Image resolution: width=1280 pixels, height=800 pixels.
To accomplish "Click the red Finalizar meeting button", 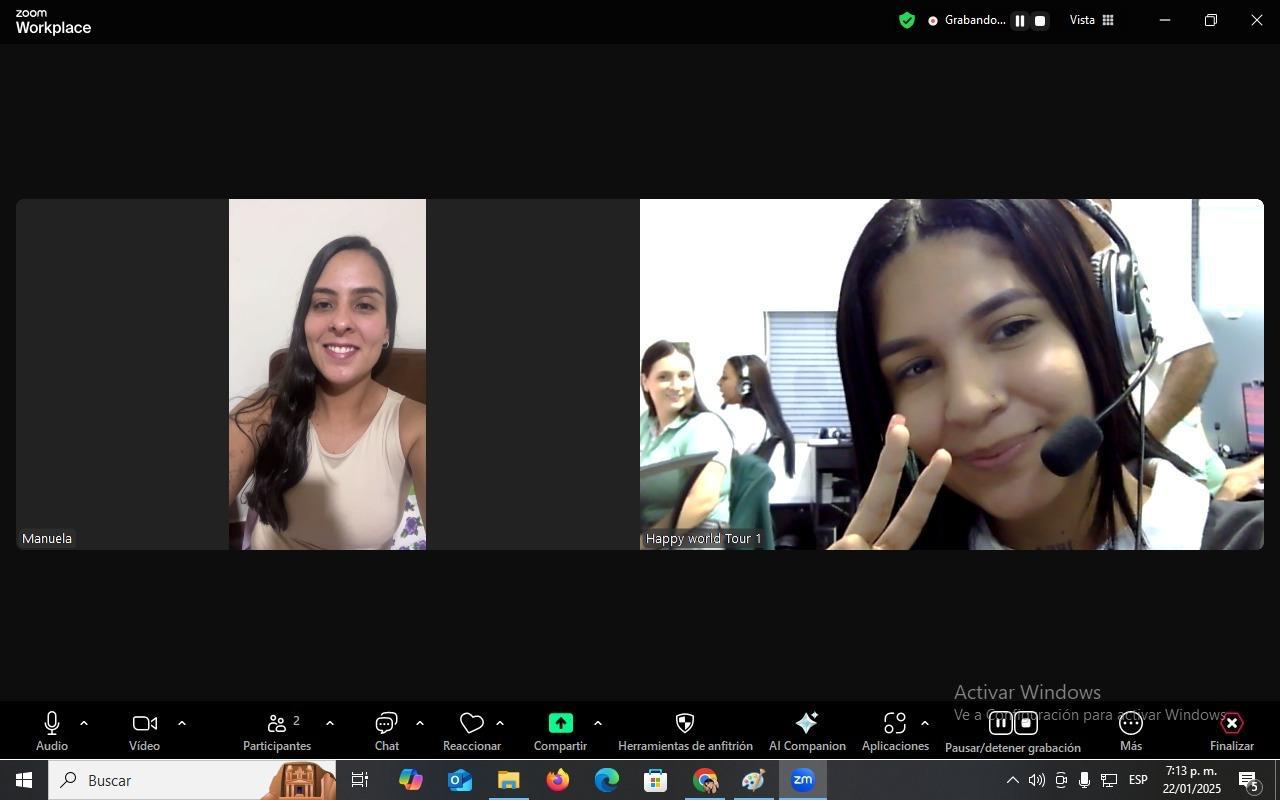I will coord(1232,731).
